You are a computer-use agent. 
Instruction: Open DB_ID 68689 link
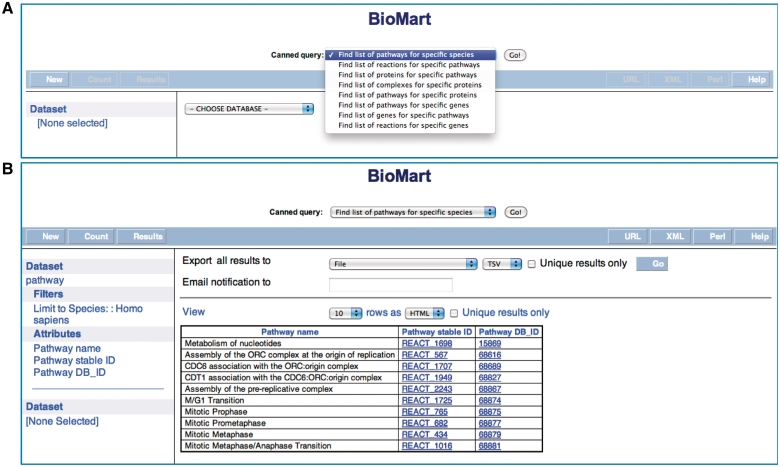pyautogui.click(x=489, y=367)
